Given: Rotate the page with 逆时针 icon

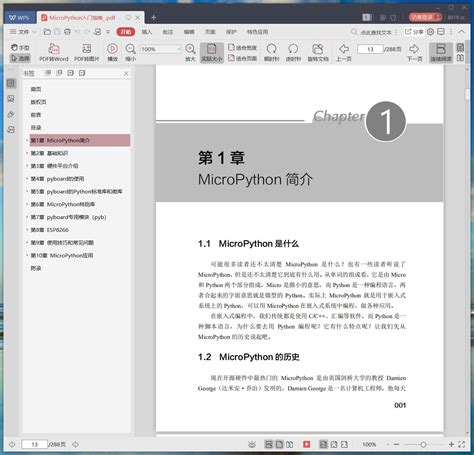Looking at the screenshot, I should 293,52.
